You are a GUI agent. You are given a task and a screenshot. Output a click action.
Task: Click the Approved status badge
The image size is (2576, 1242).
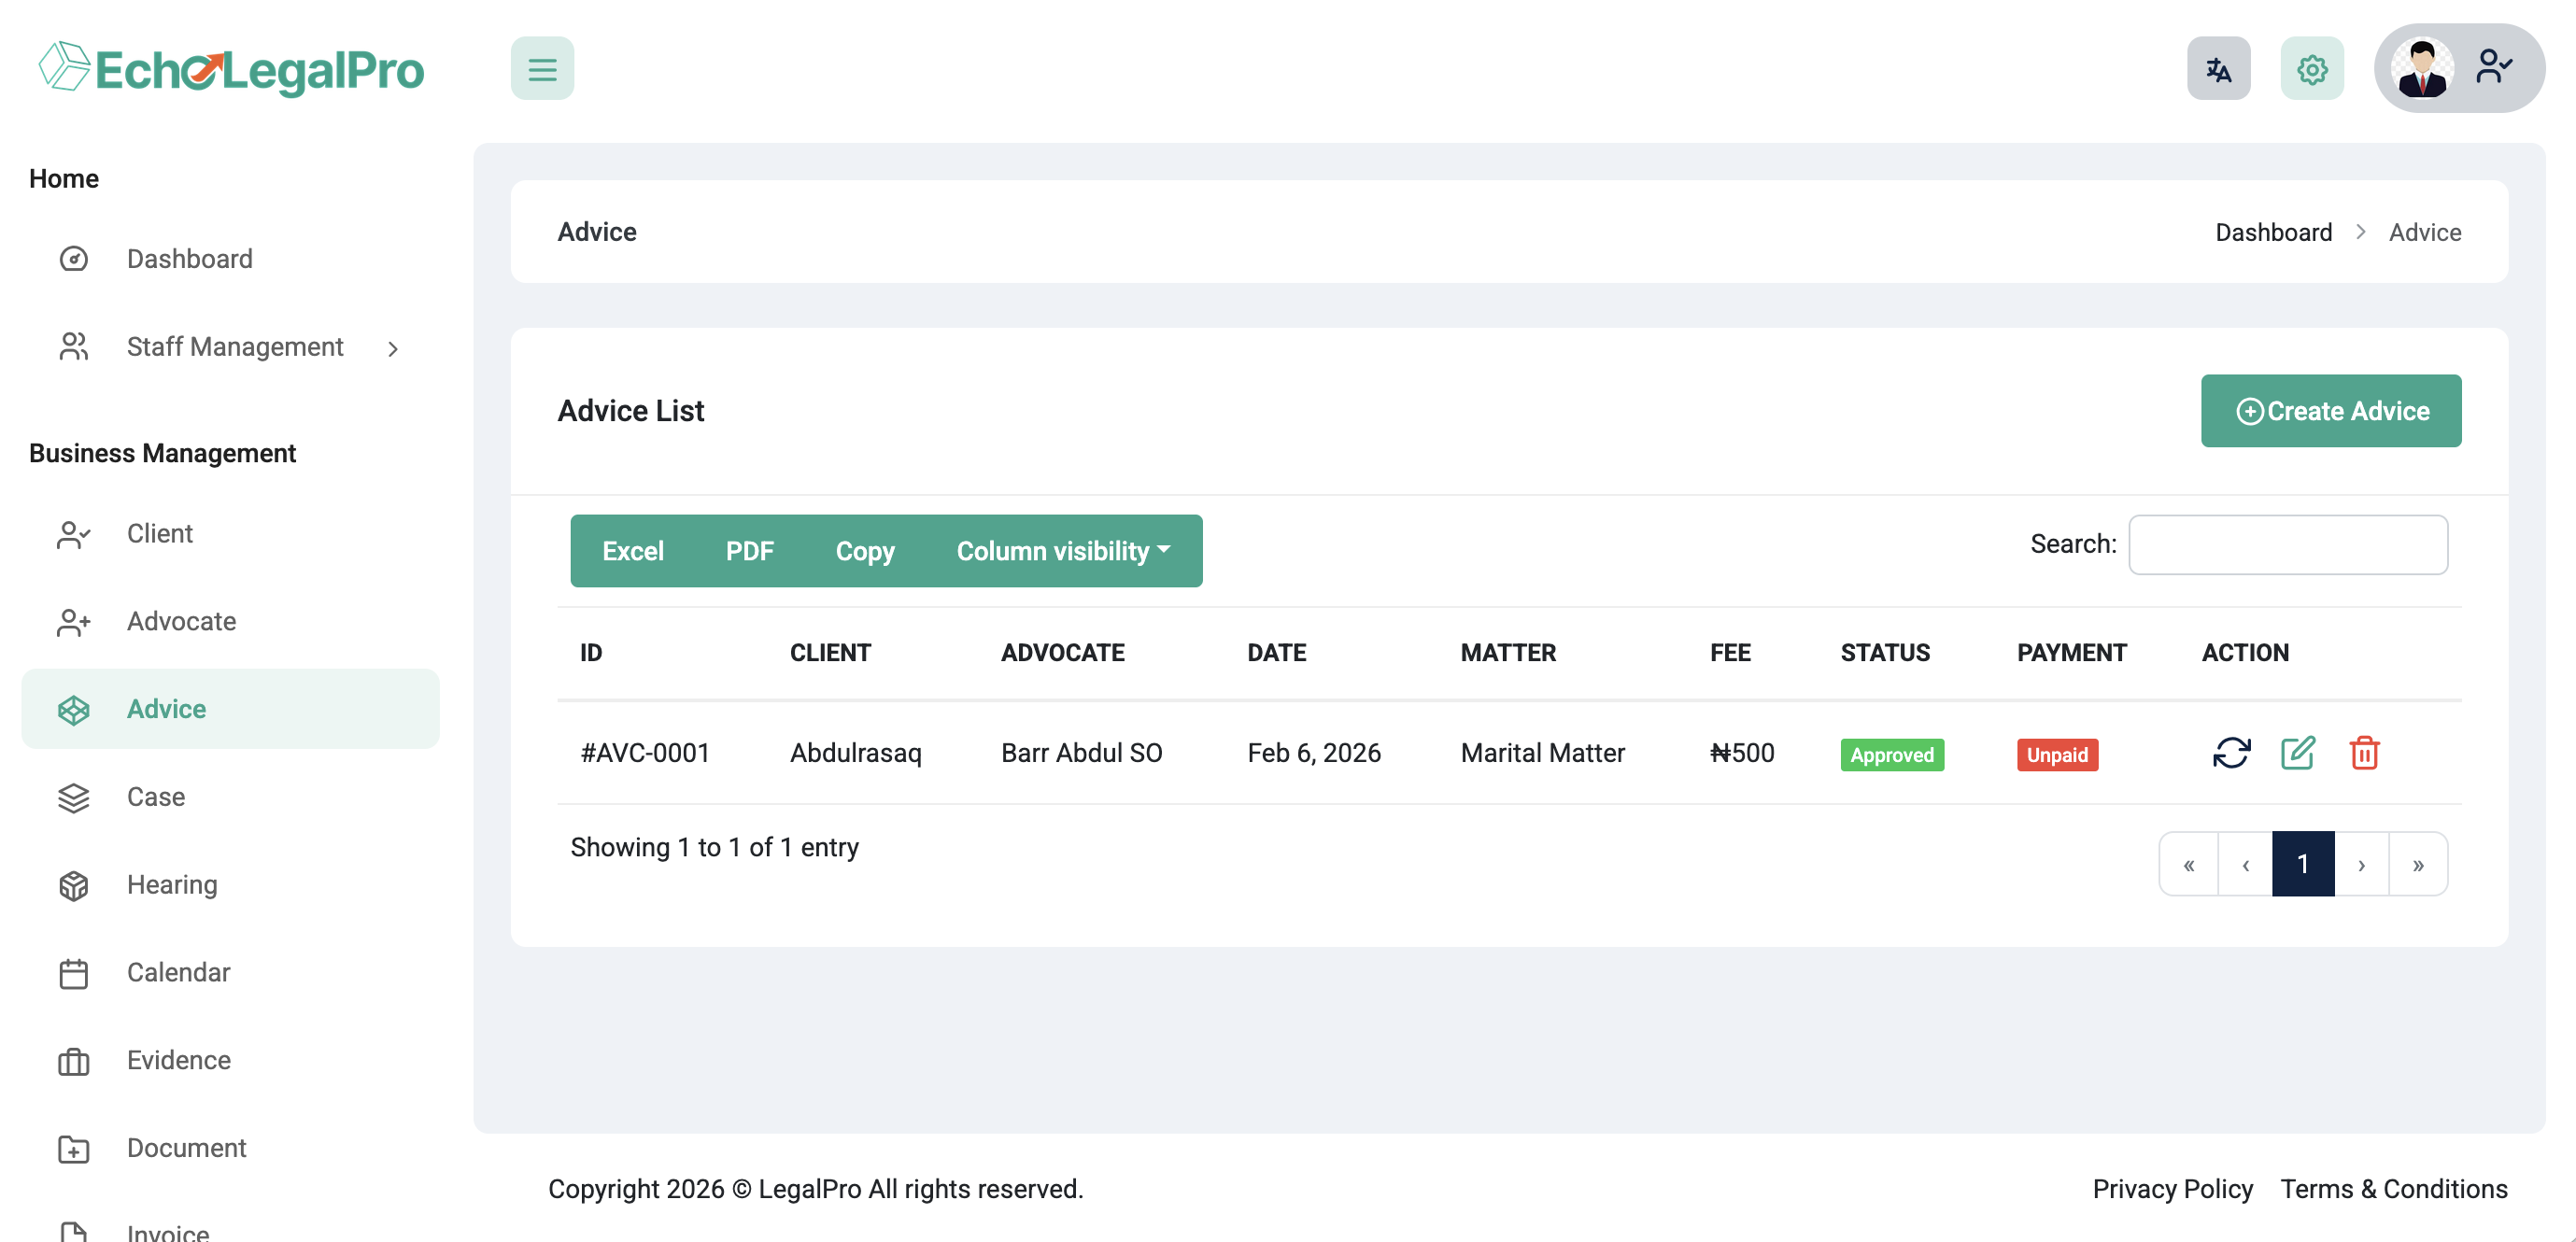(1891, 755)
